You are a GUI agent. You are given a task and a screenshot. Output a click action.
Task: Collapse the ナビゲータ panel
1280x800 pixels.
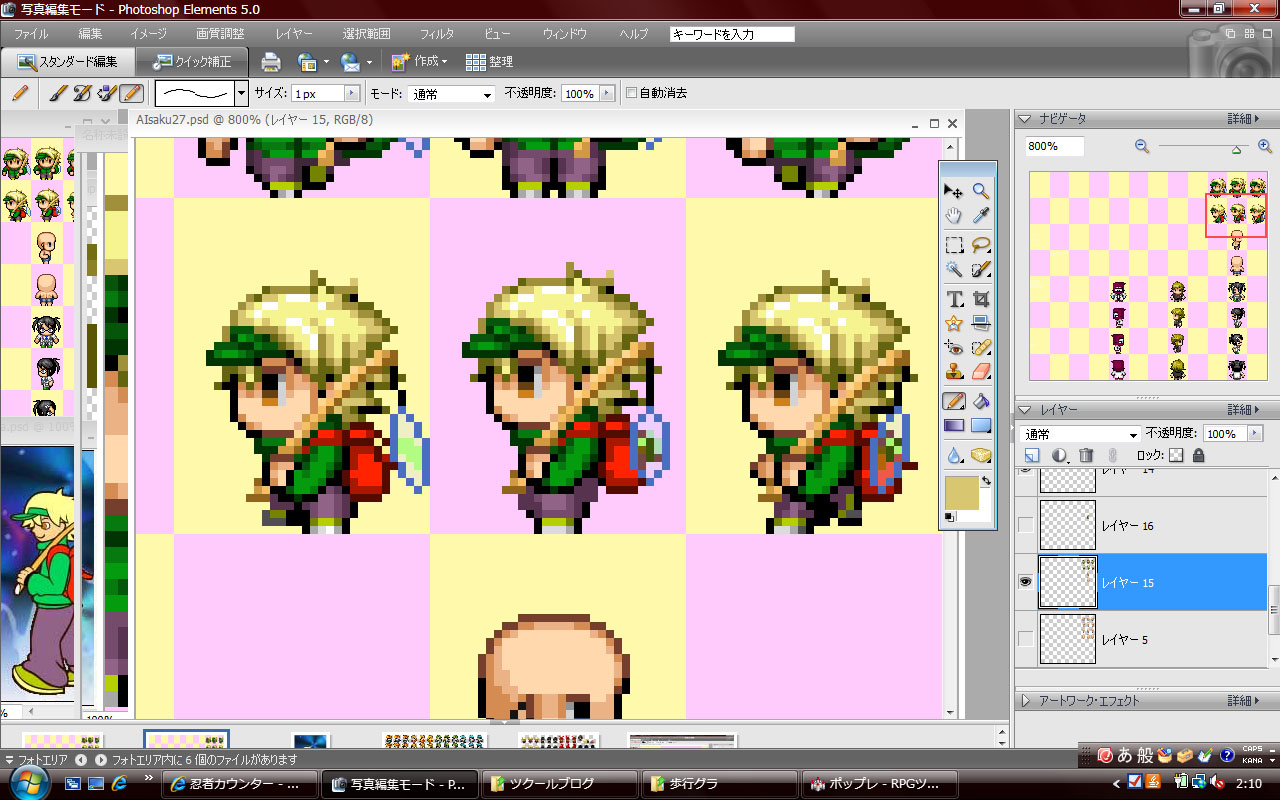[x=1025, y=119]
